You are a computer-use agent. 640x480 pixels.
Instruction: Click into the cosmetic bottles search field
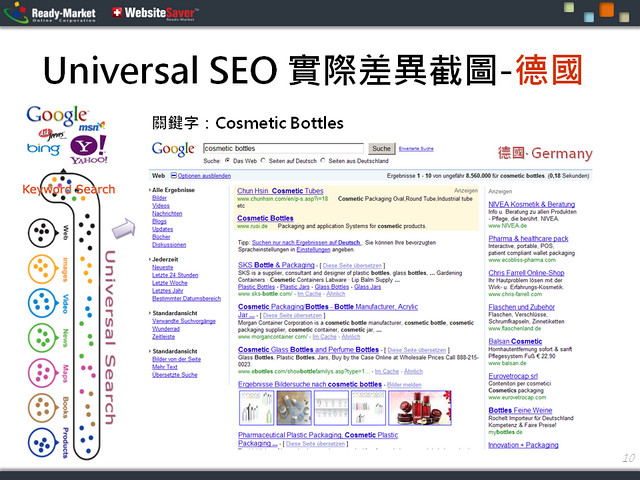283,148
